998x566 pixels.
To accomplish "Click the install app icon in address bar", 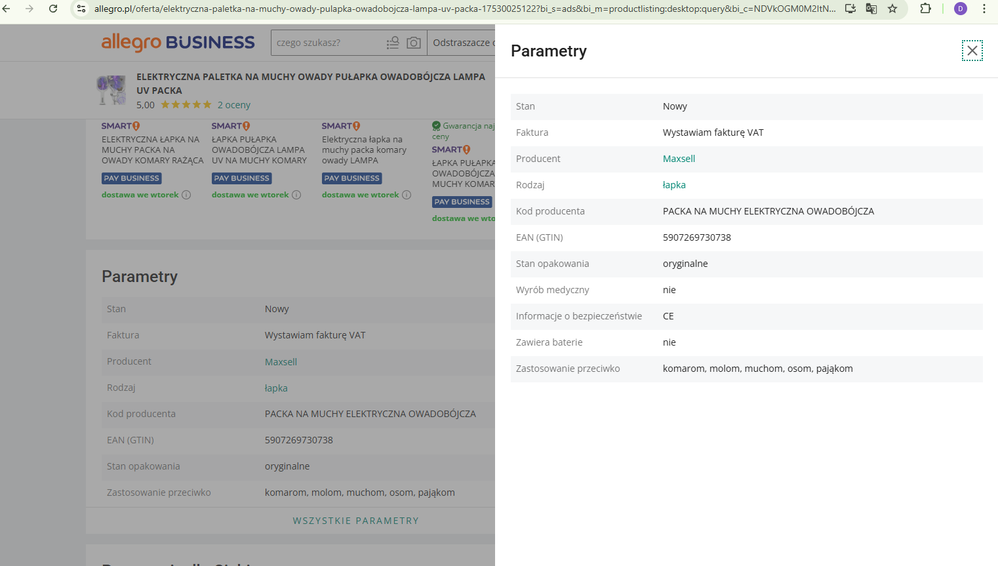I will (850, 9).
